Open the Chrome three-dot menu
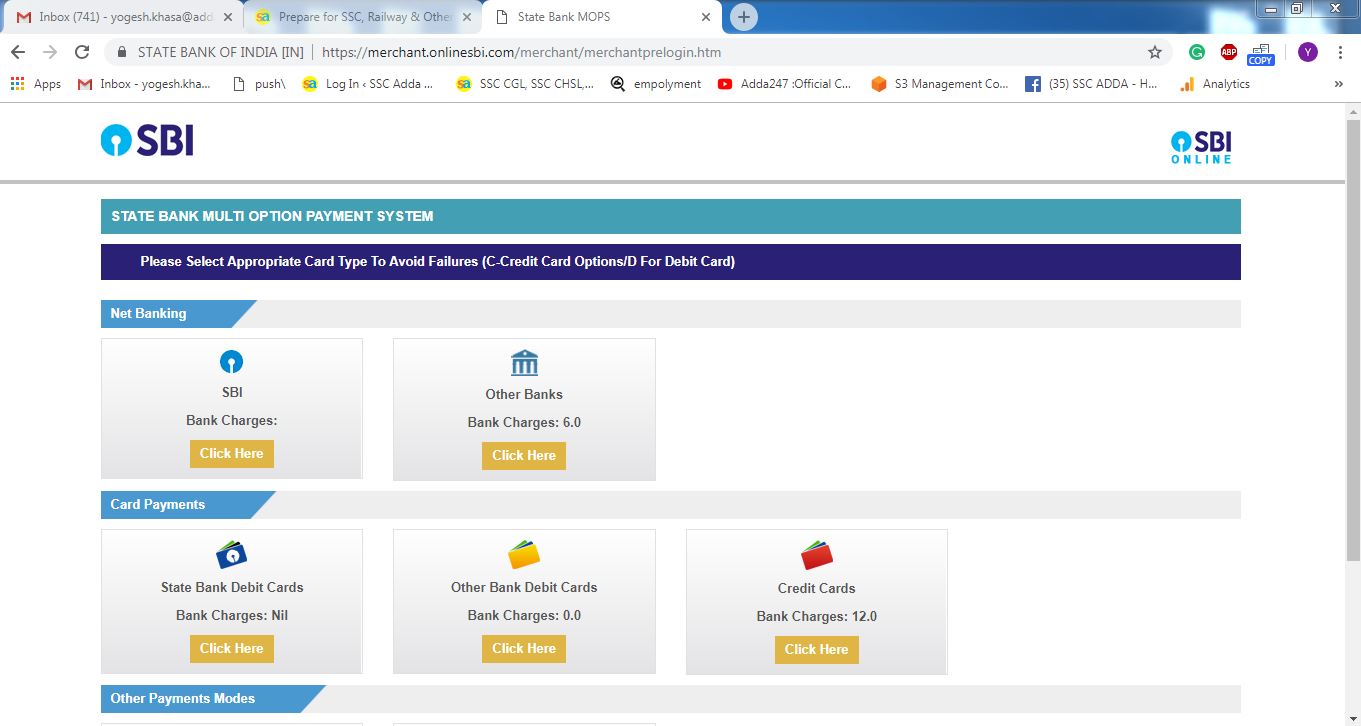1361x726 pixels. (x=1340, y=52)
